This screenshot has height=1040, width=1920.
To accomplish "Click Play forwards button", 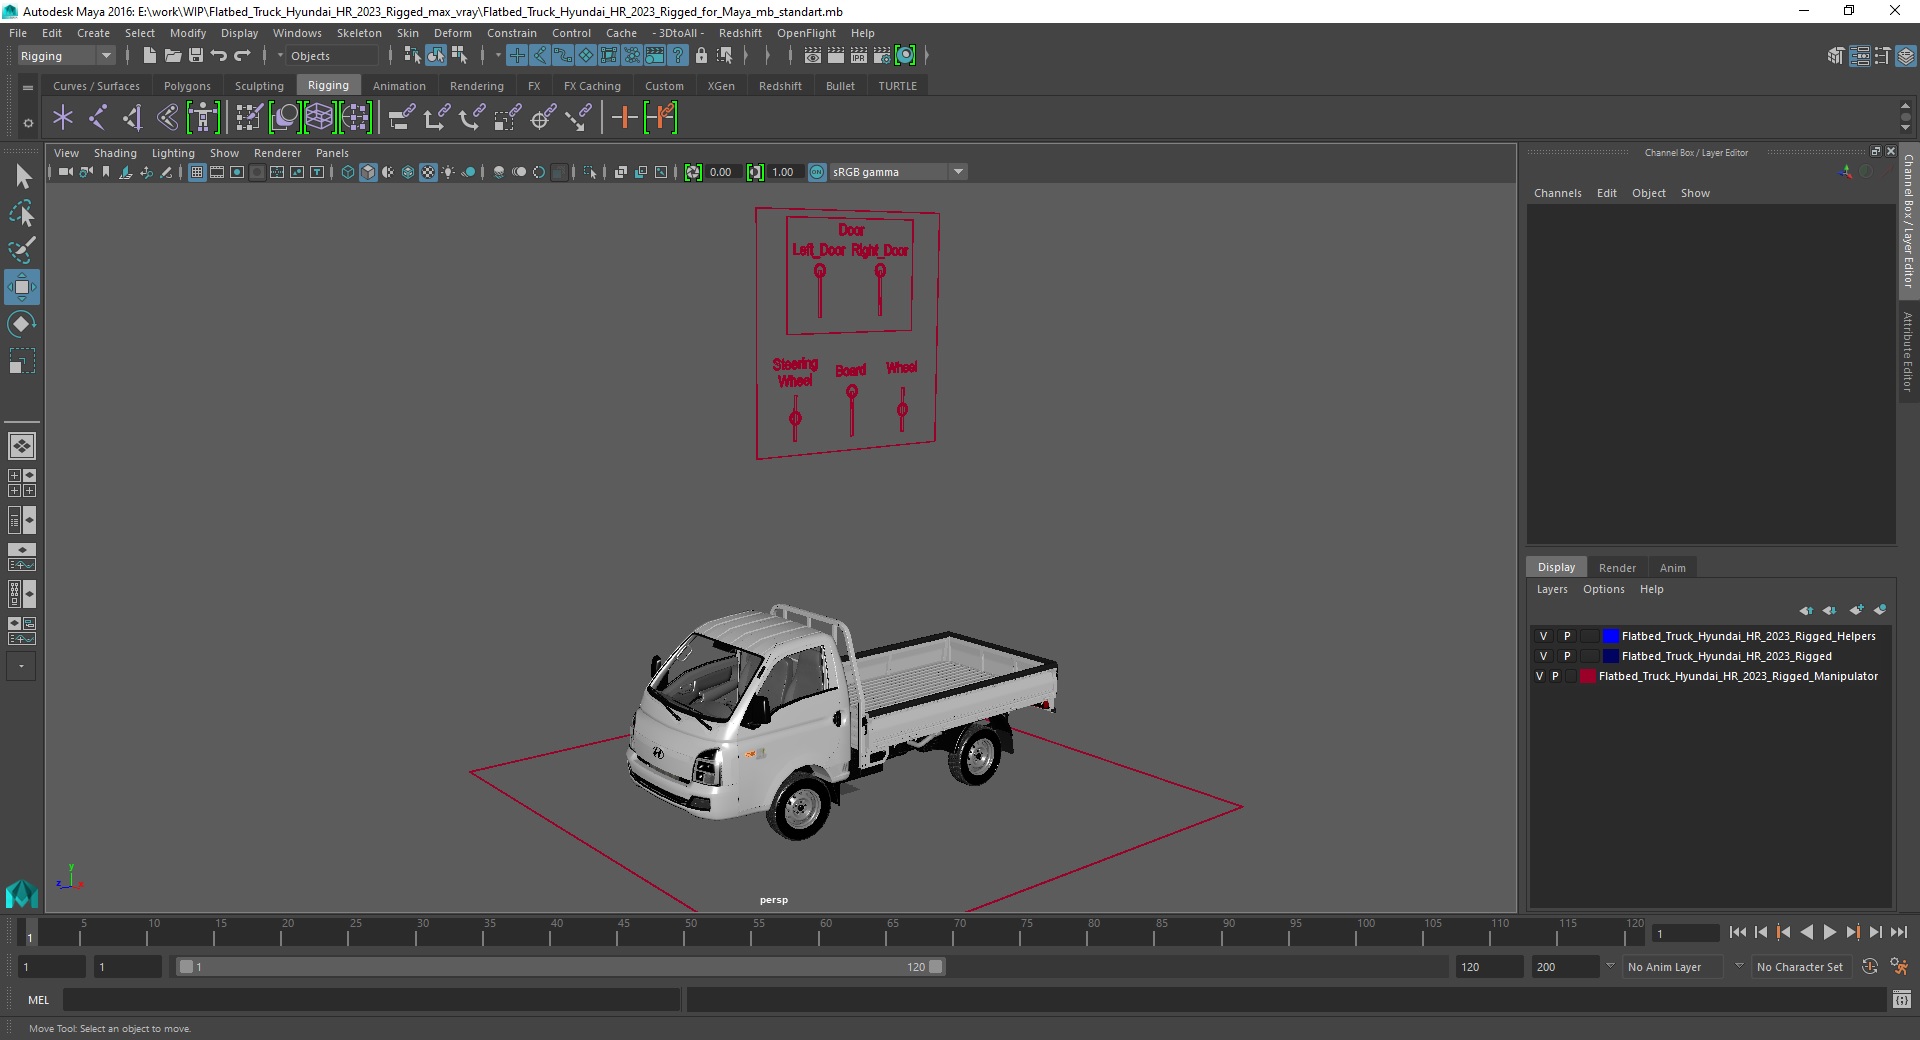I will [x=1830, y=932].
